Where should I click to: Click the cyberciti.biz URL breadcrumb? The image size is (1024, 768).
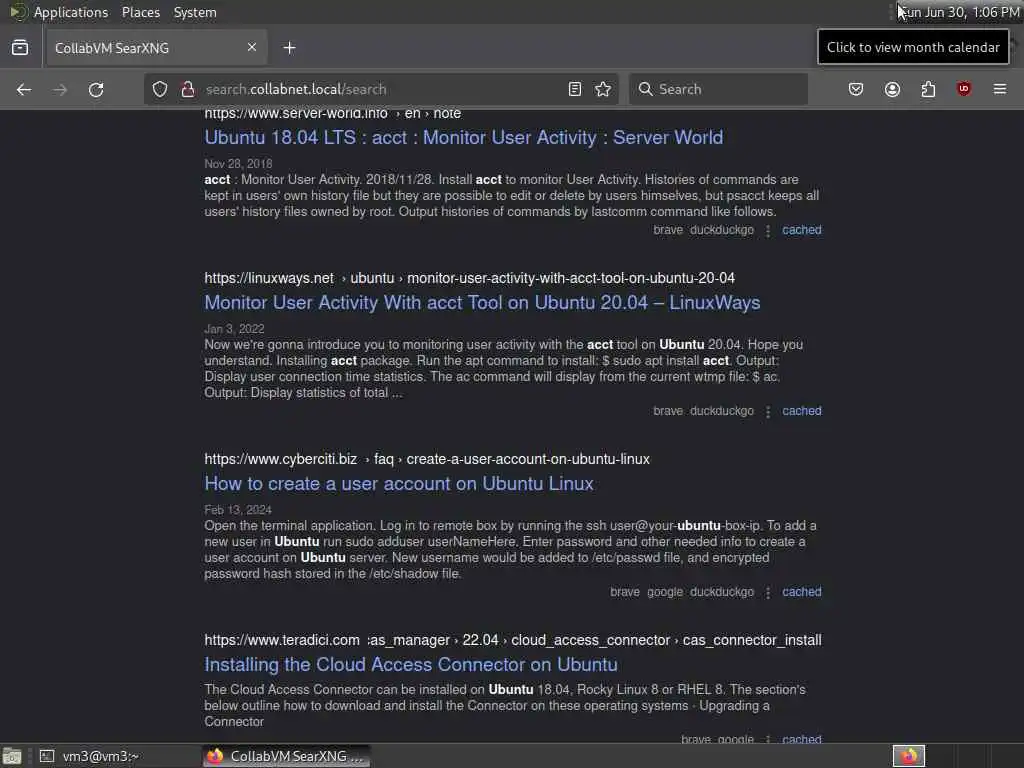427,459
